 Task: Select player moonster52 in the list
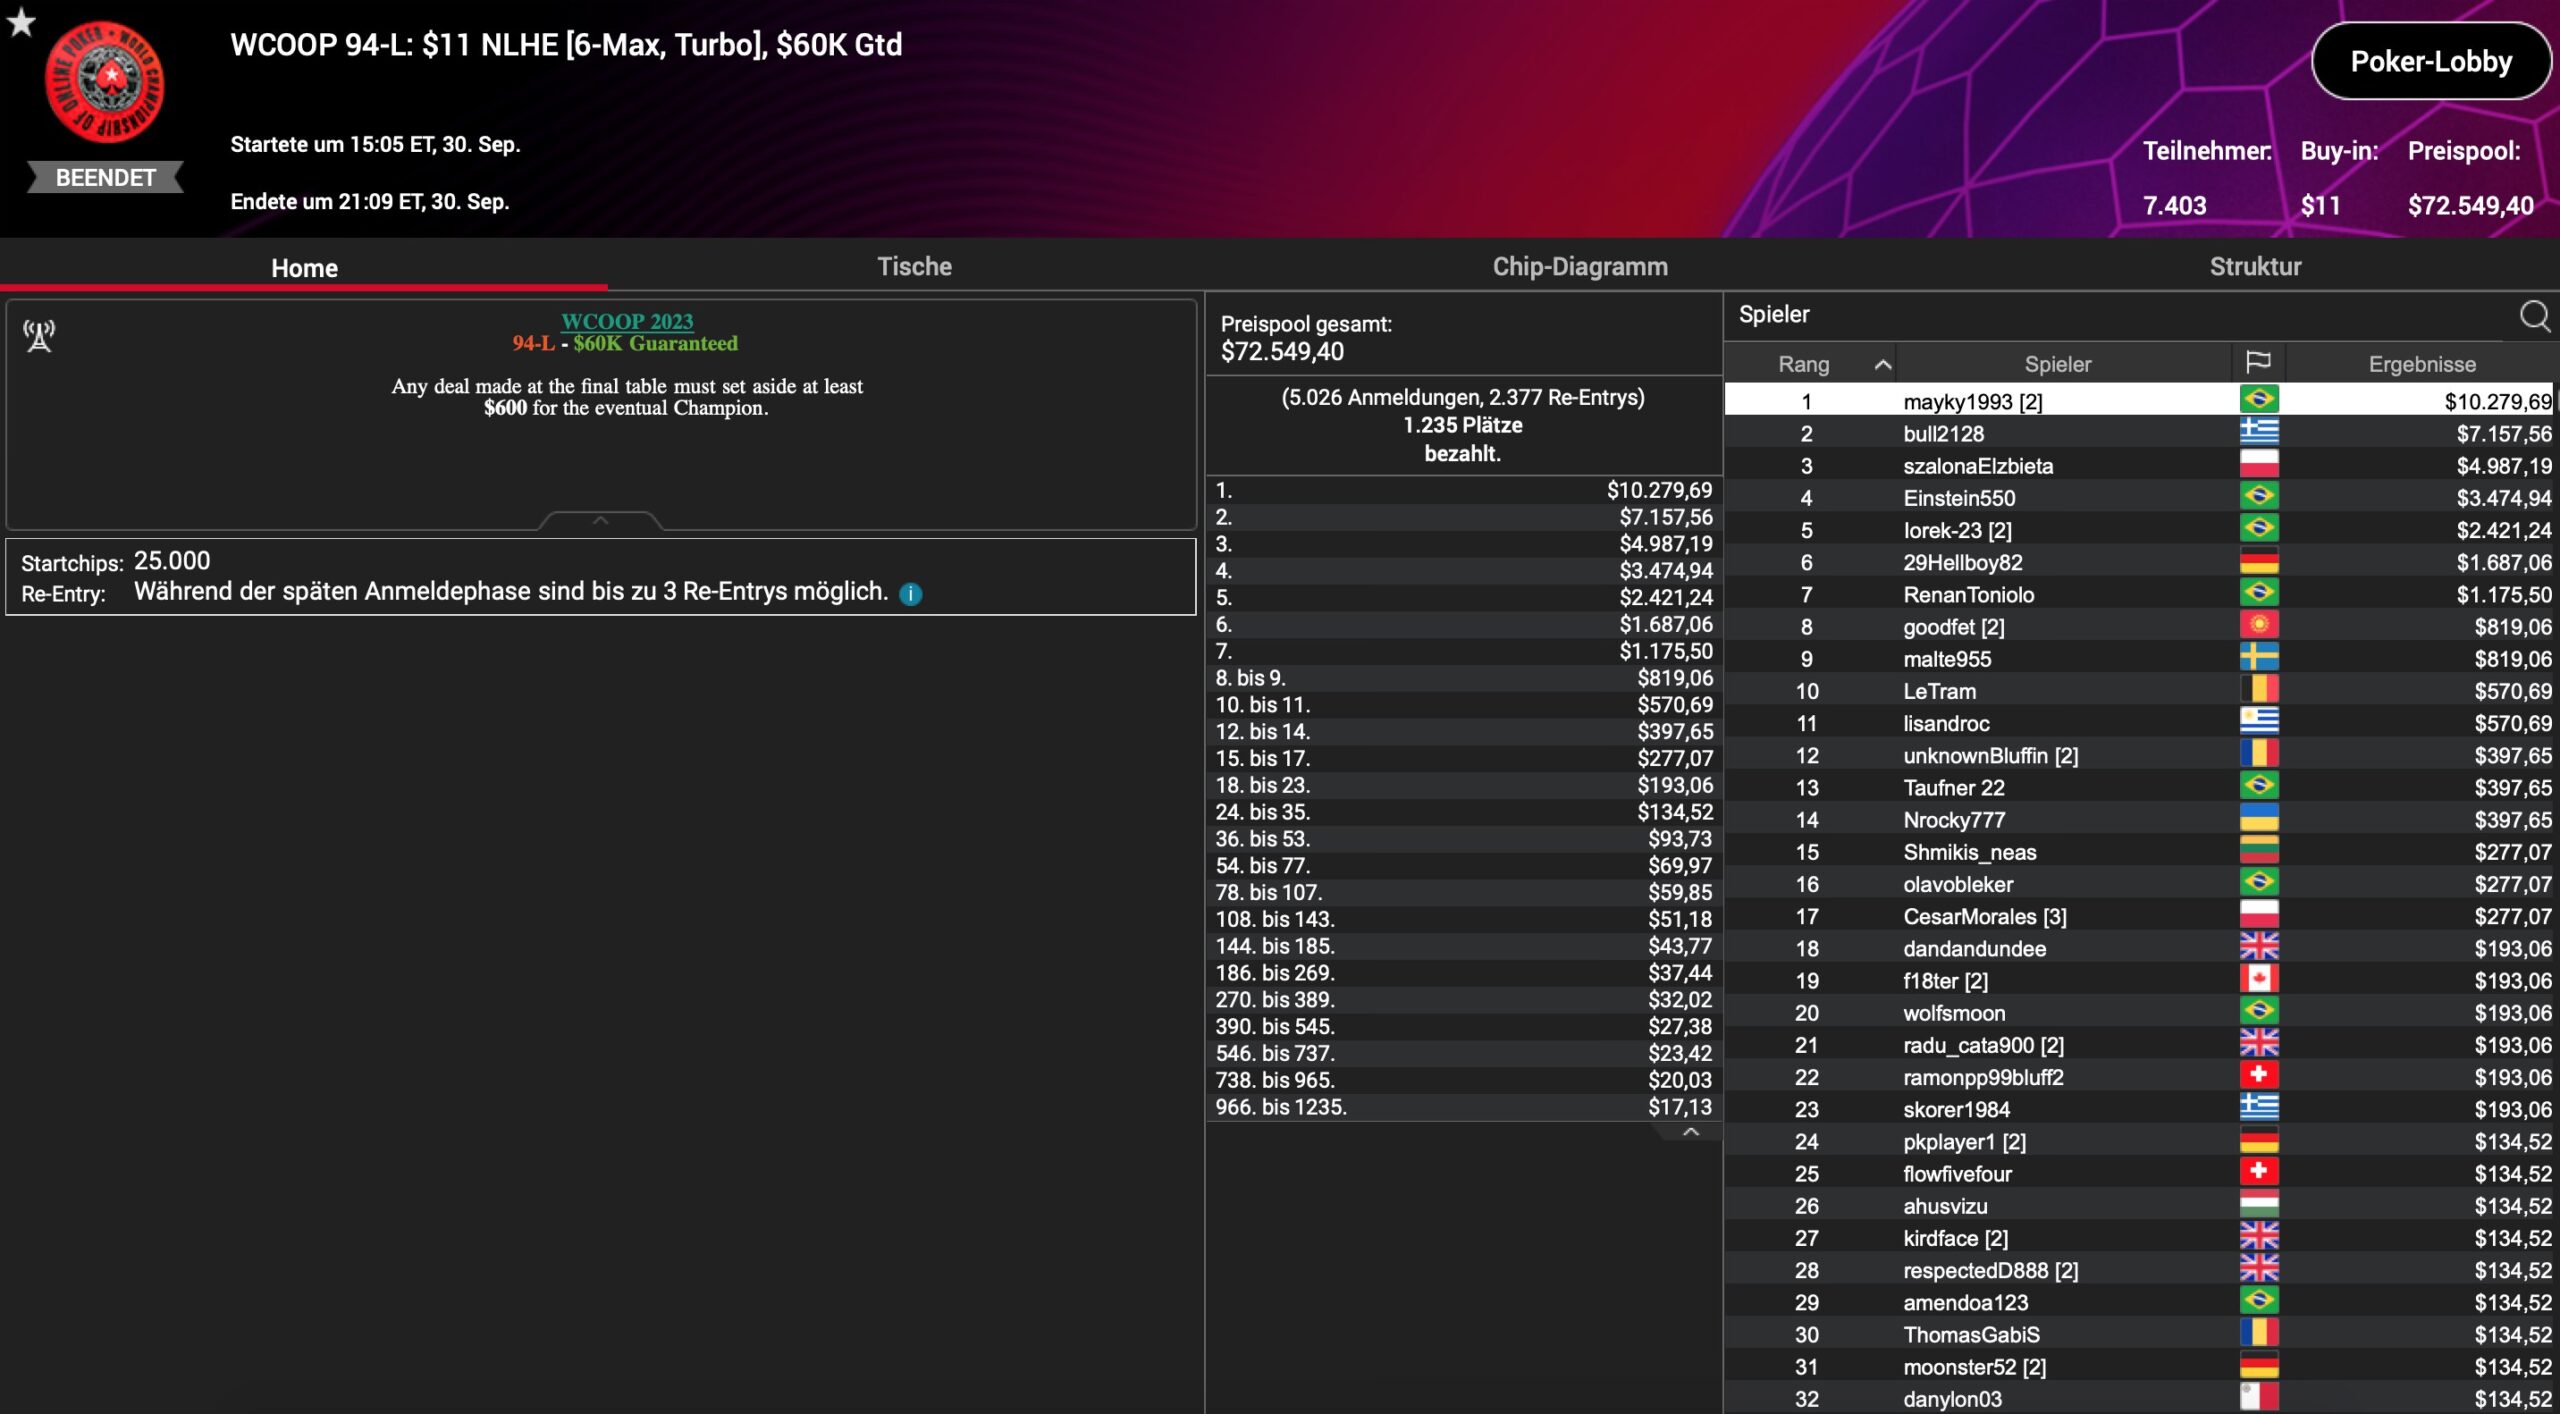(x=2139, y=1366)
